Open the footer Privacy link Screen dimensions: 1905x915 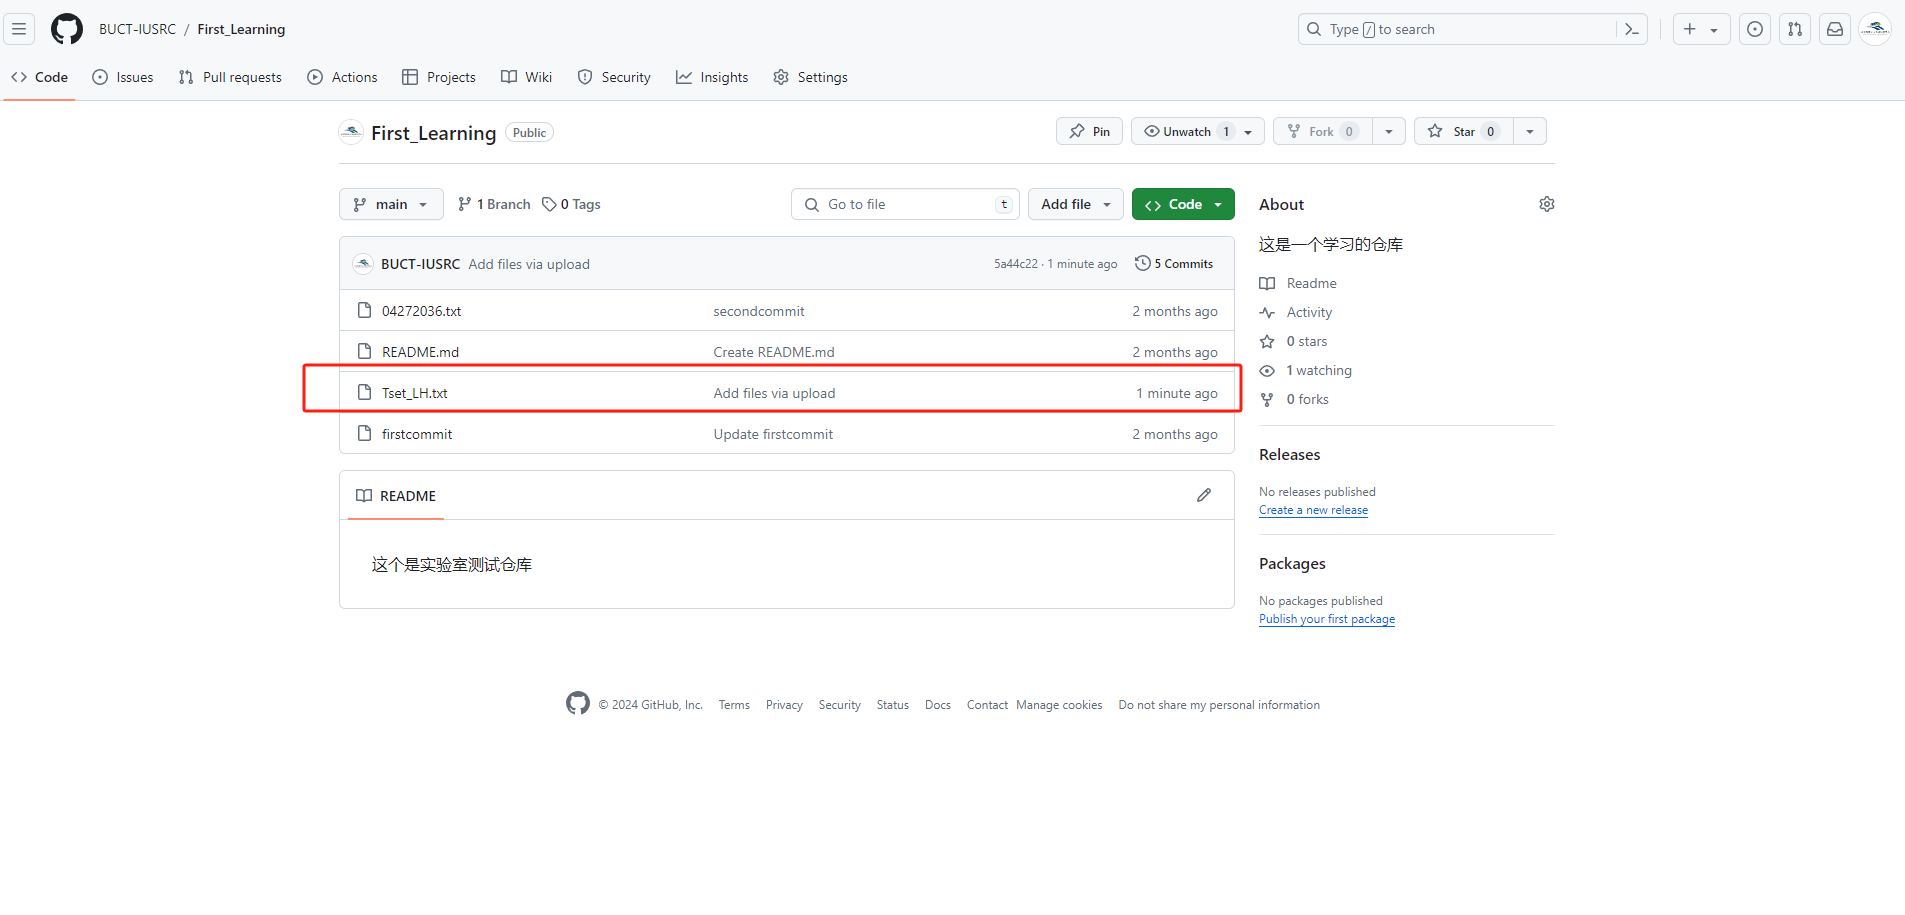(x=784, y=705)
